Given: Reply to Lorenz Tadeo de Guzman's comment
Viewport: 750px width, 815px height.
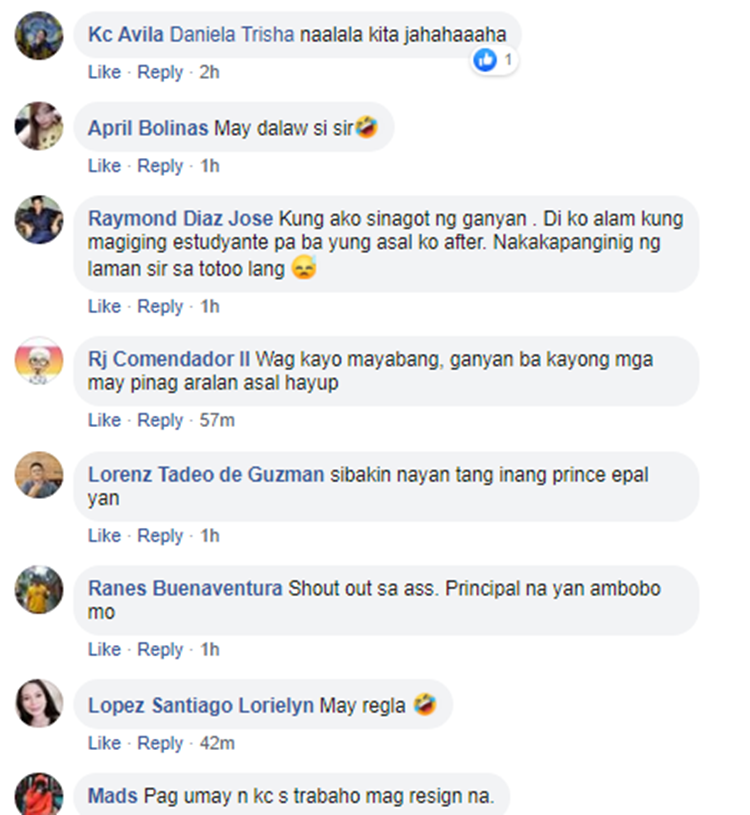Looking at the screenshot, I should point(160,536).
